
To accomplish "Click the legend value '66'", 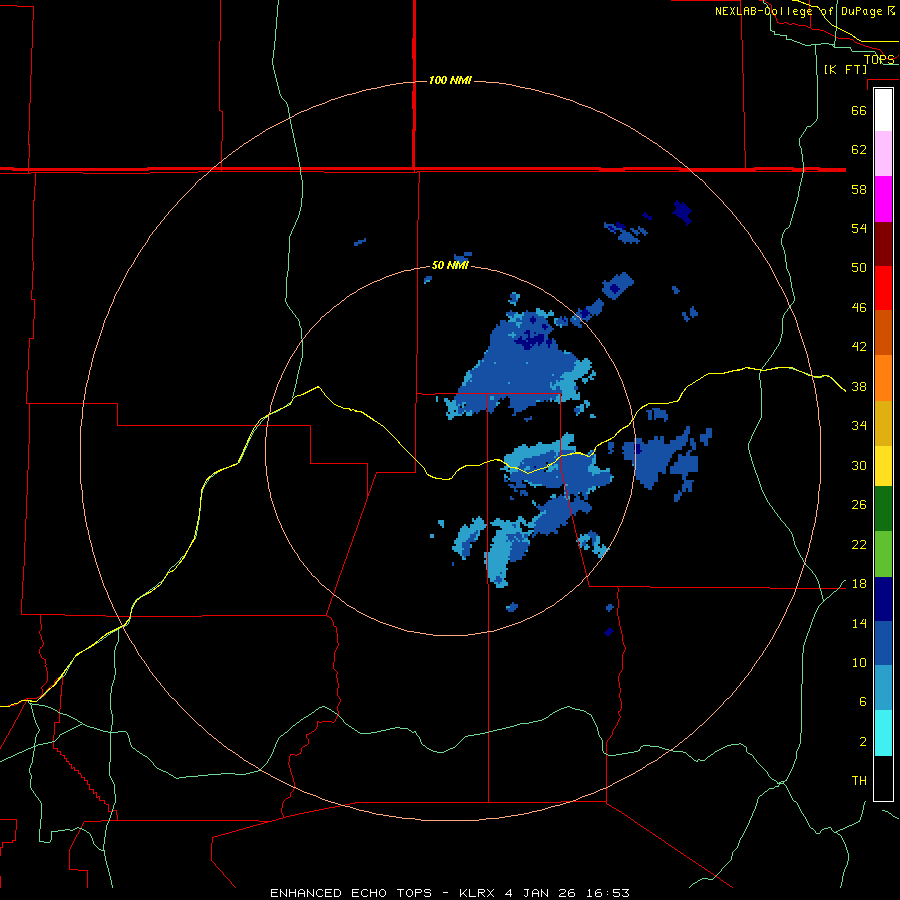I will (x=859, y=110).
